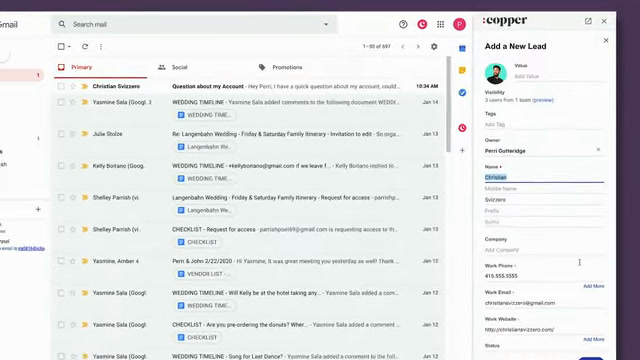This screenshot has width=640, height=360.
Task: Refresh the inbox
Action: click(x=85, y=47)
